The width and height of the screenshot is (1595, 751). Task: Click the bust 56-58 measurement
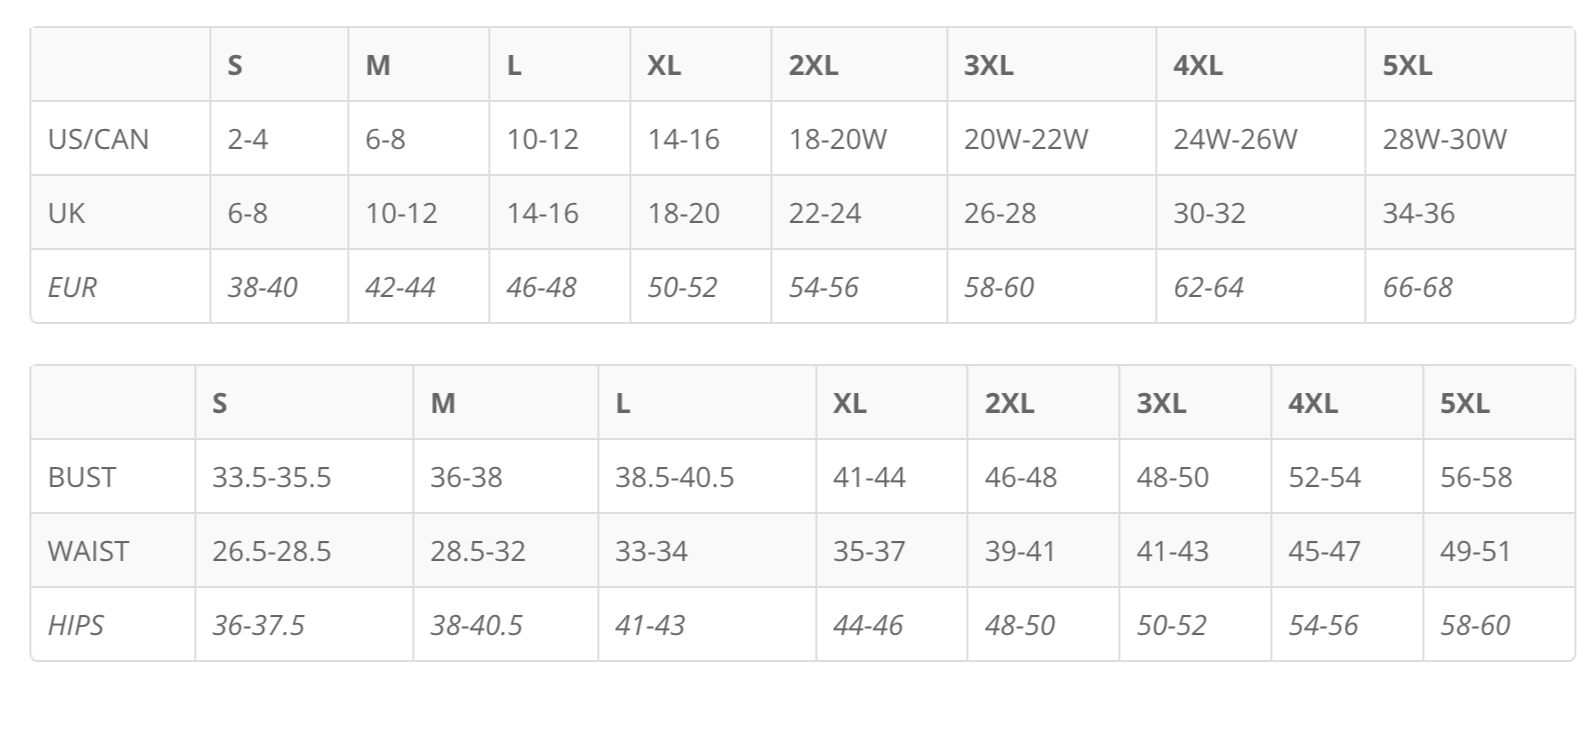(1476, 477)
